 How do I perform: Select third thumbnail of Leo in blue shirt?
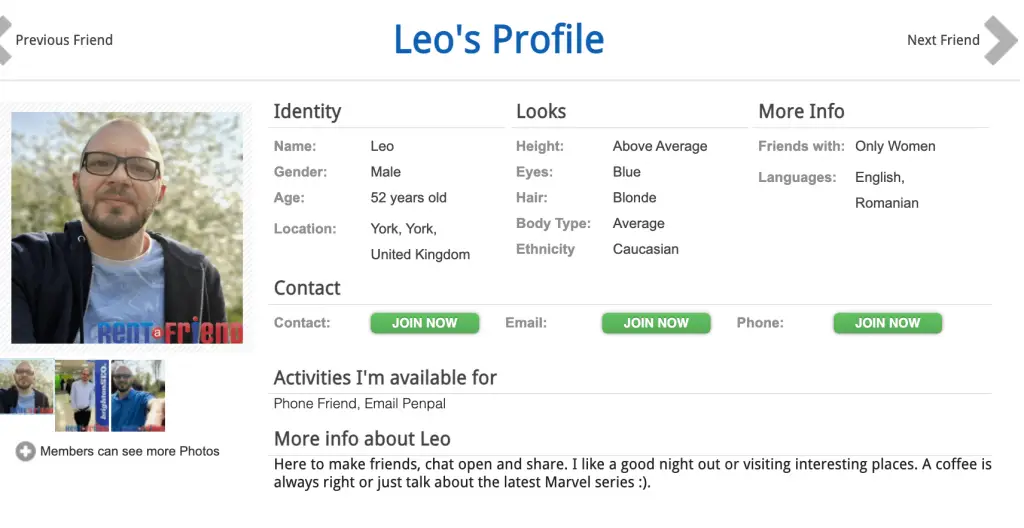coord(138,395)
